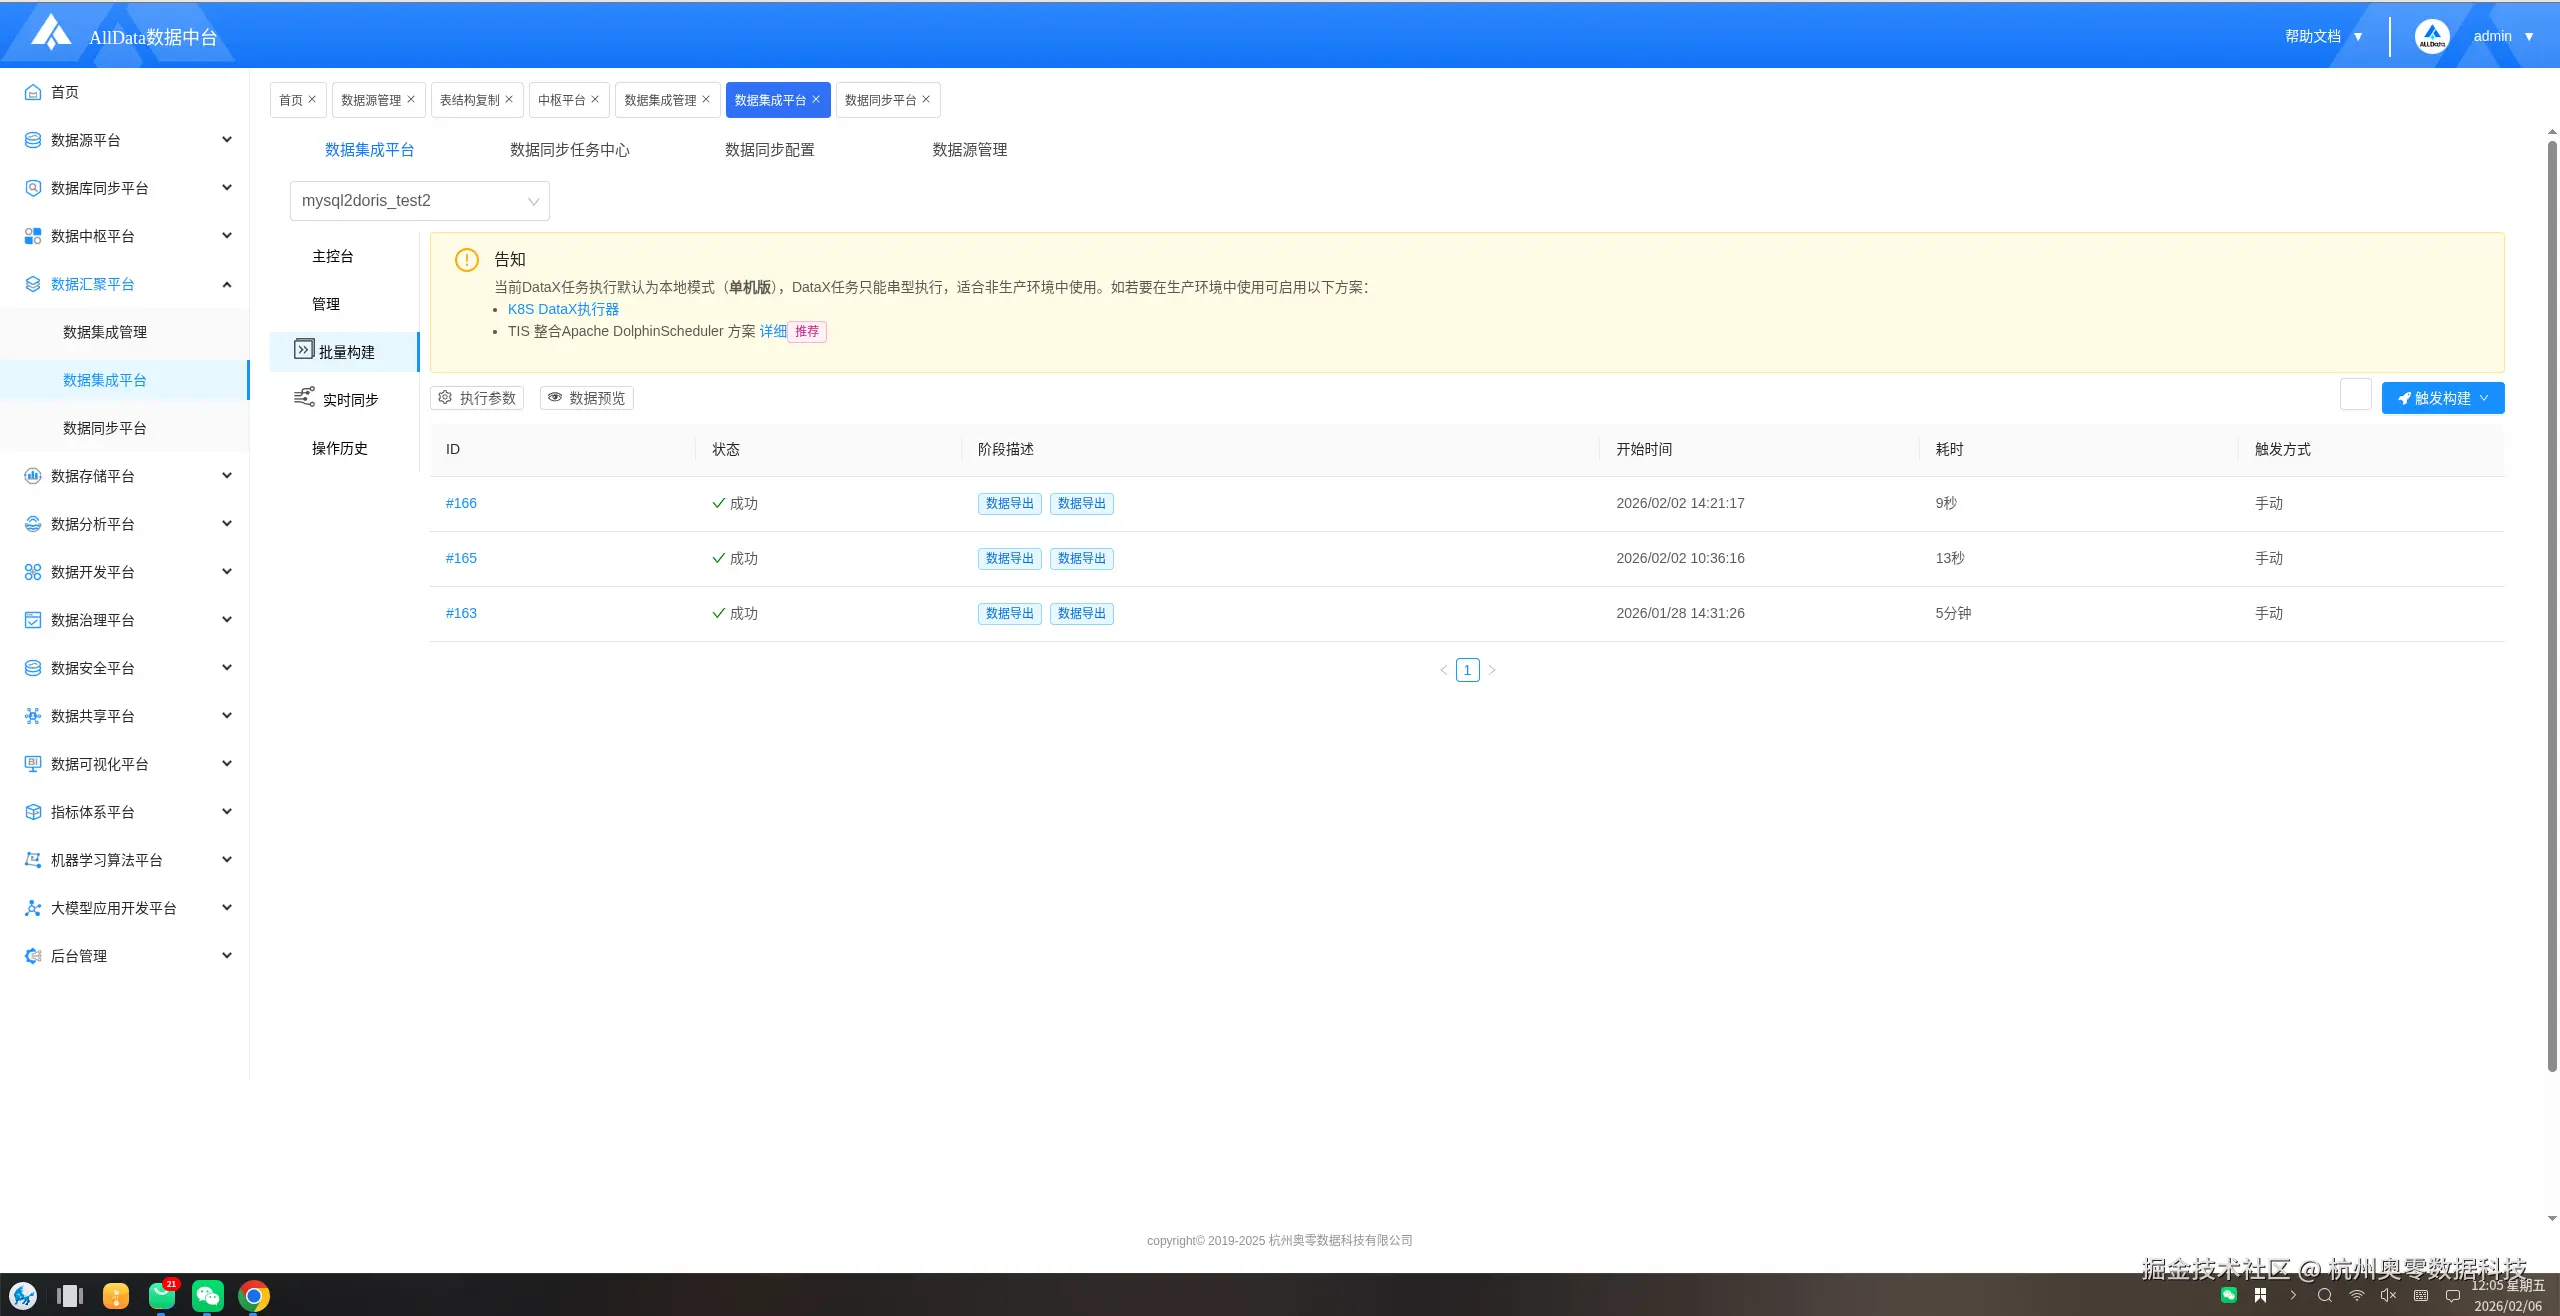Screen dimensions: 2560x1316
Task: Close the 表结构复制 tab
Action: point(509,99)
